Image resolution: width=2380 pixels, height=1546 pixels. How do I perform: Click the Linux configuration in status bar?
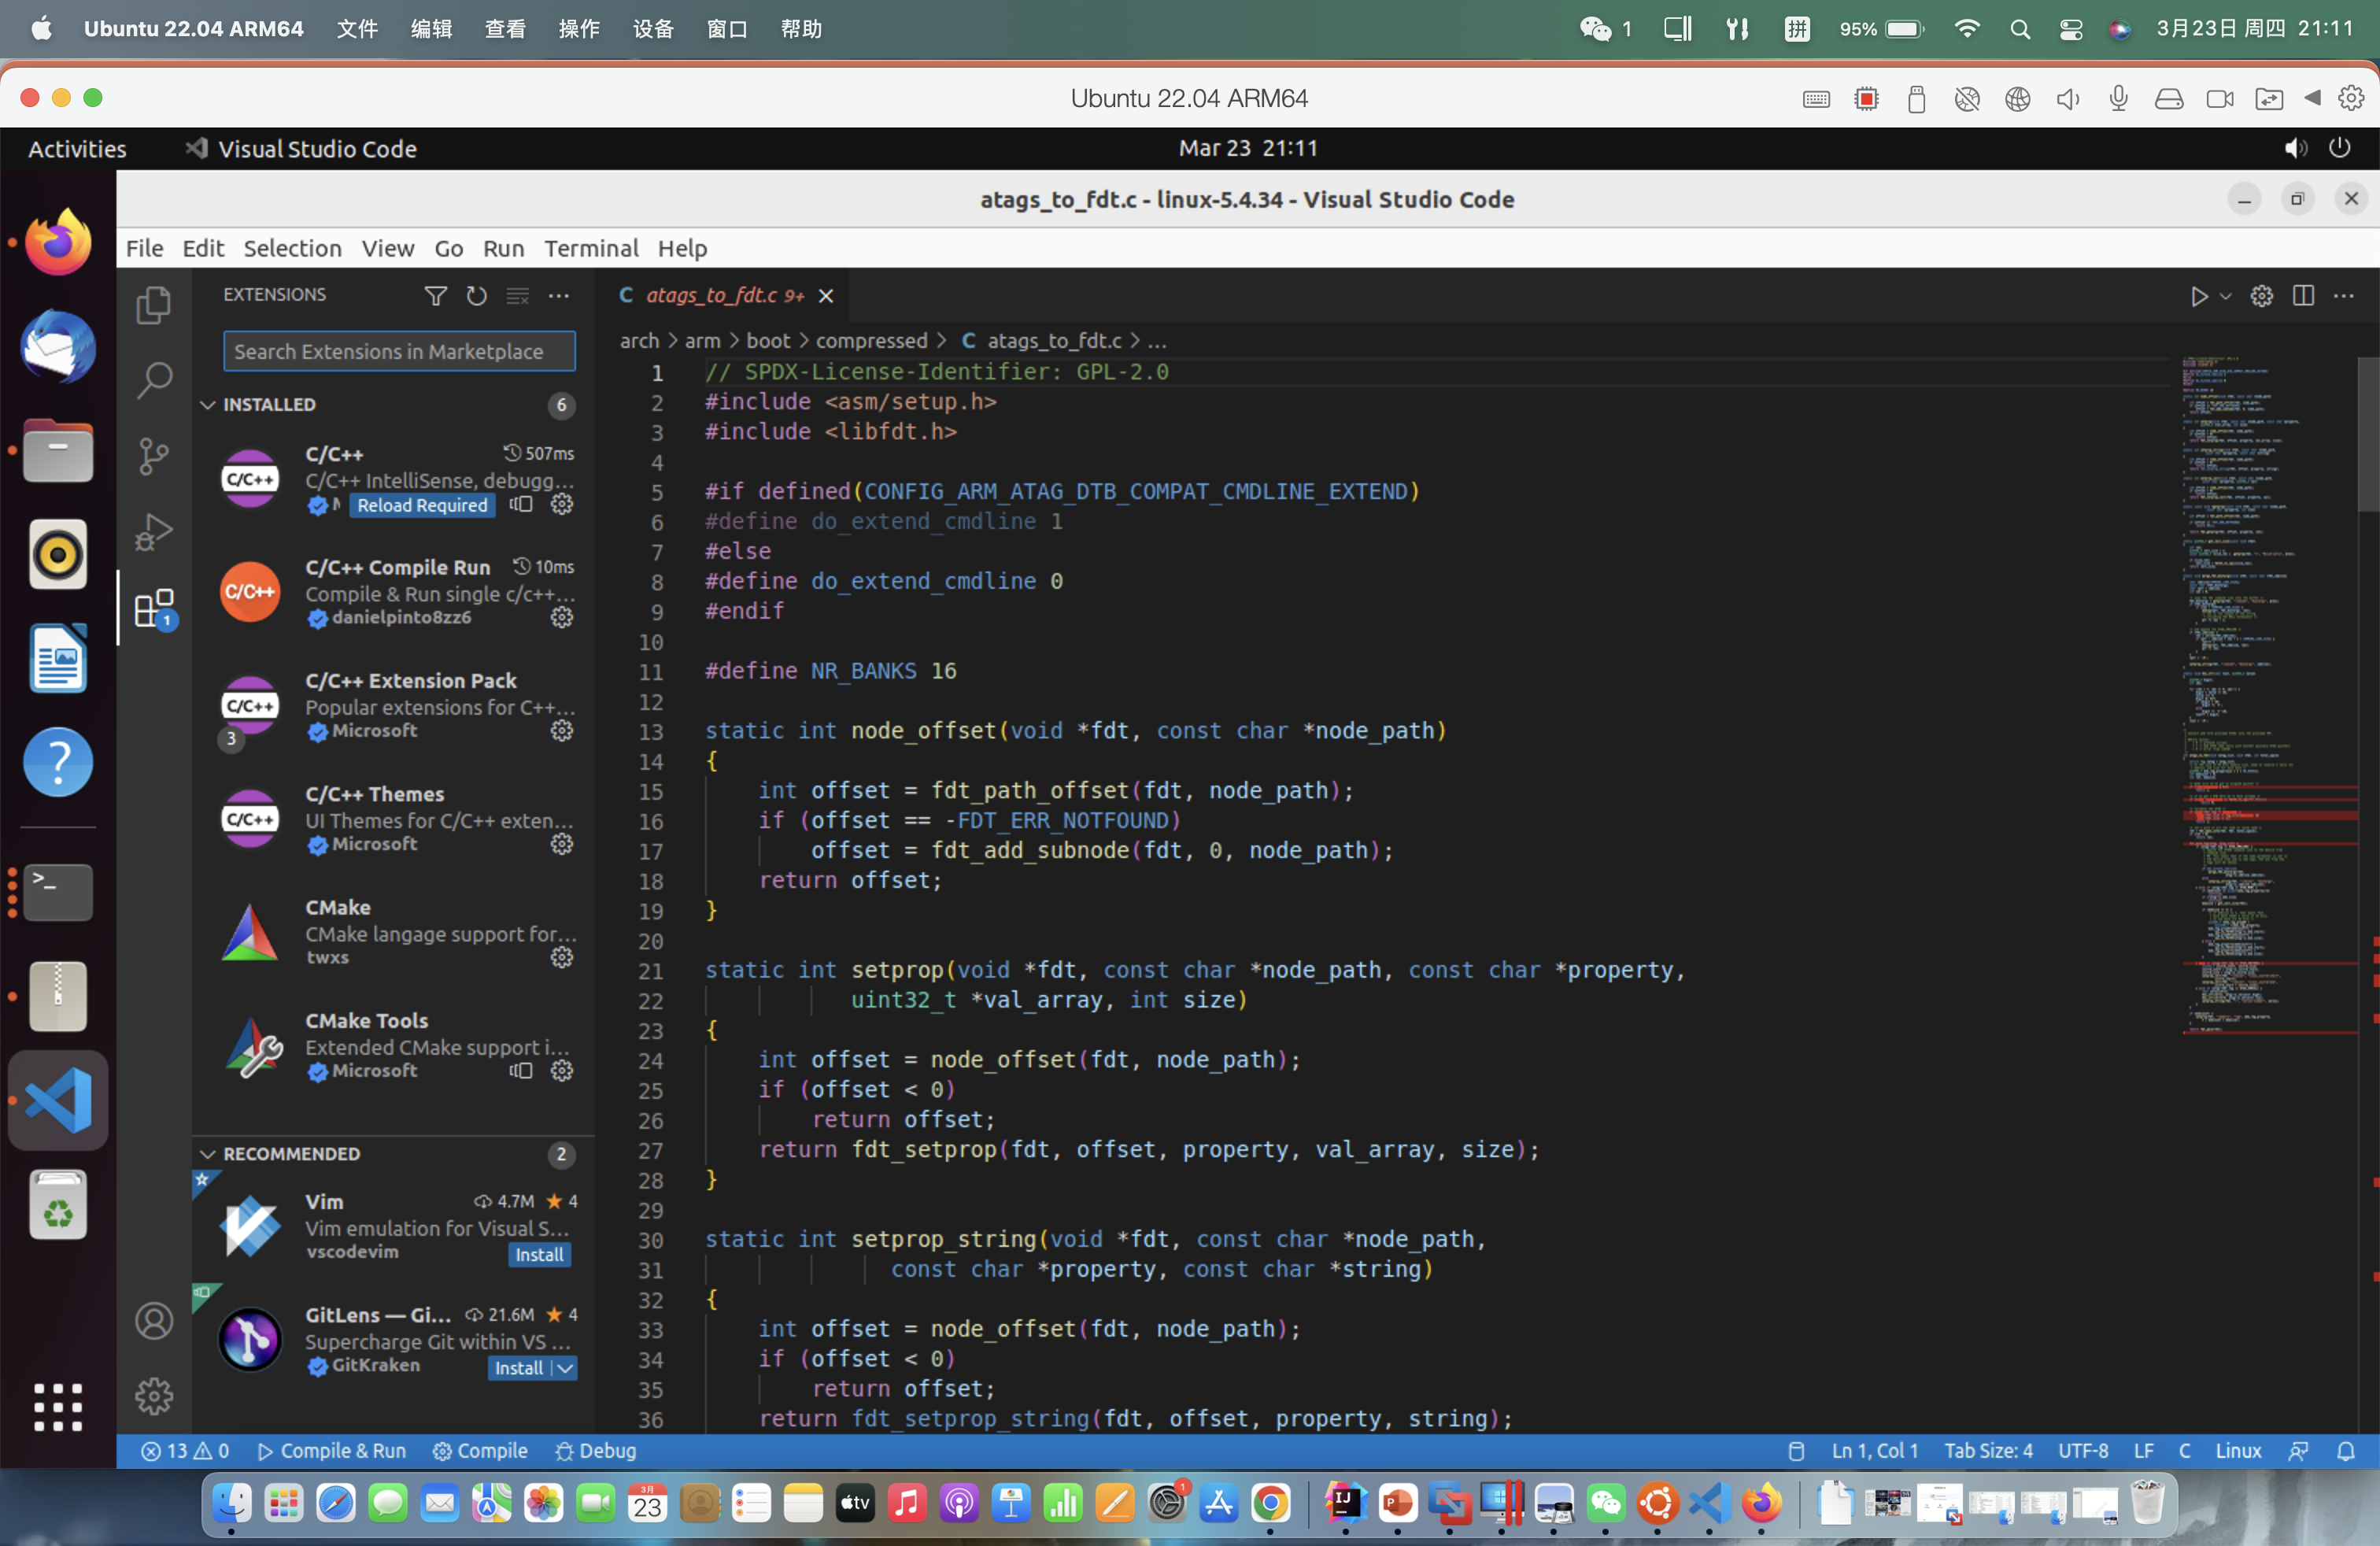[x=2238, y=1451]
